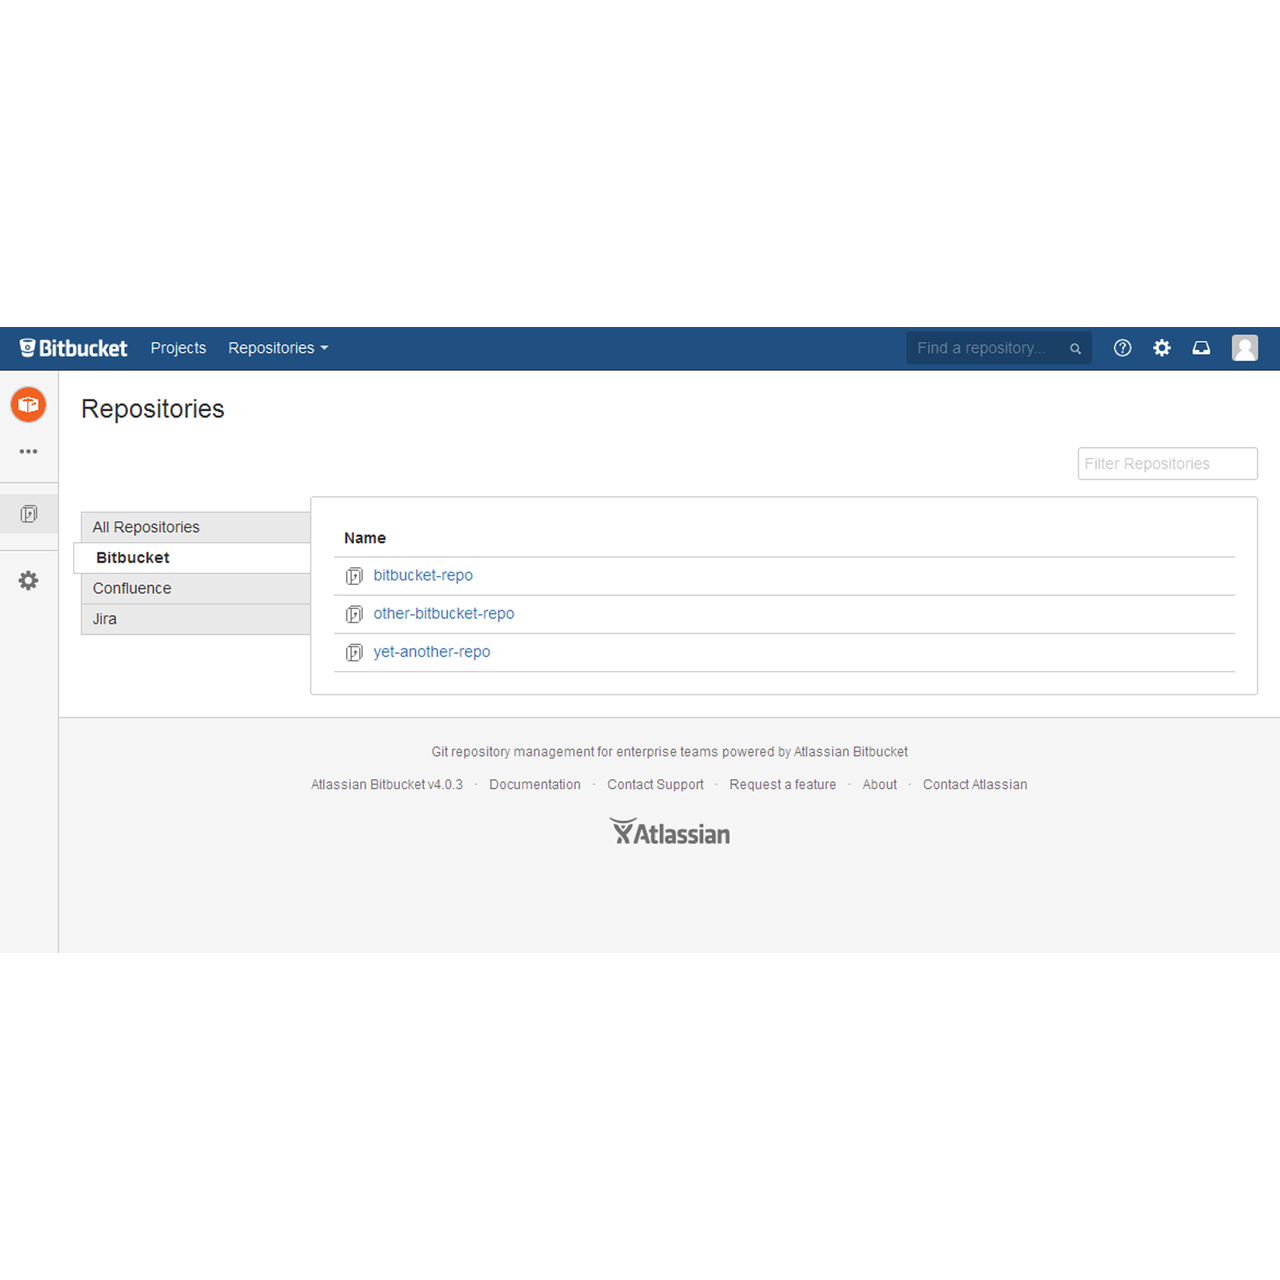The image size is (1280, 1280).
Task: Select the Jira project entry
Action: 104,618
